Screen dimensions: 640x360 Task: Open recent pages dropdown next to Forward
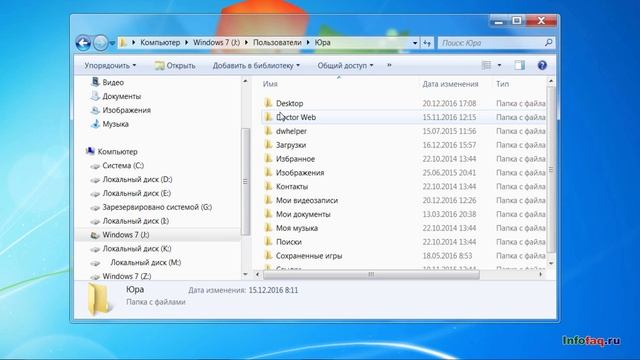112,43
